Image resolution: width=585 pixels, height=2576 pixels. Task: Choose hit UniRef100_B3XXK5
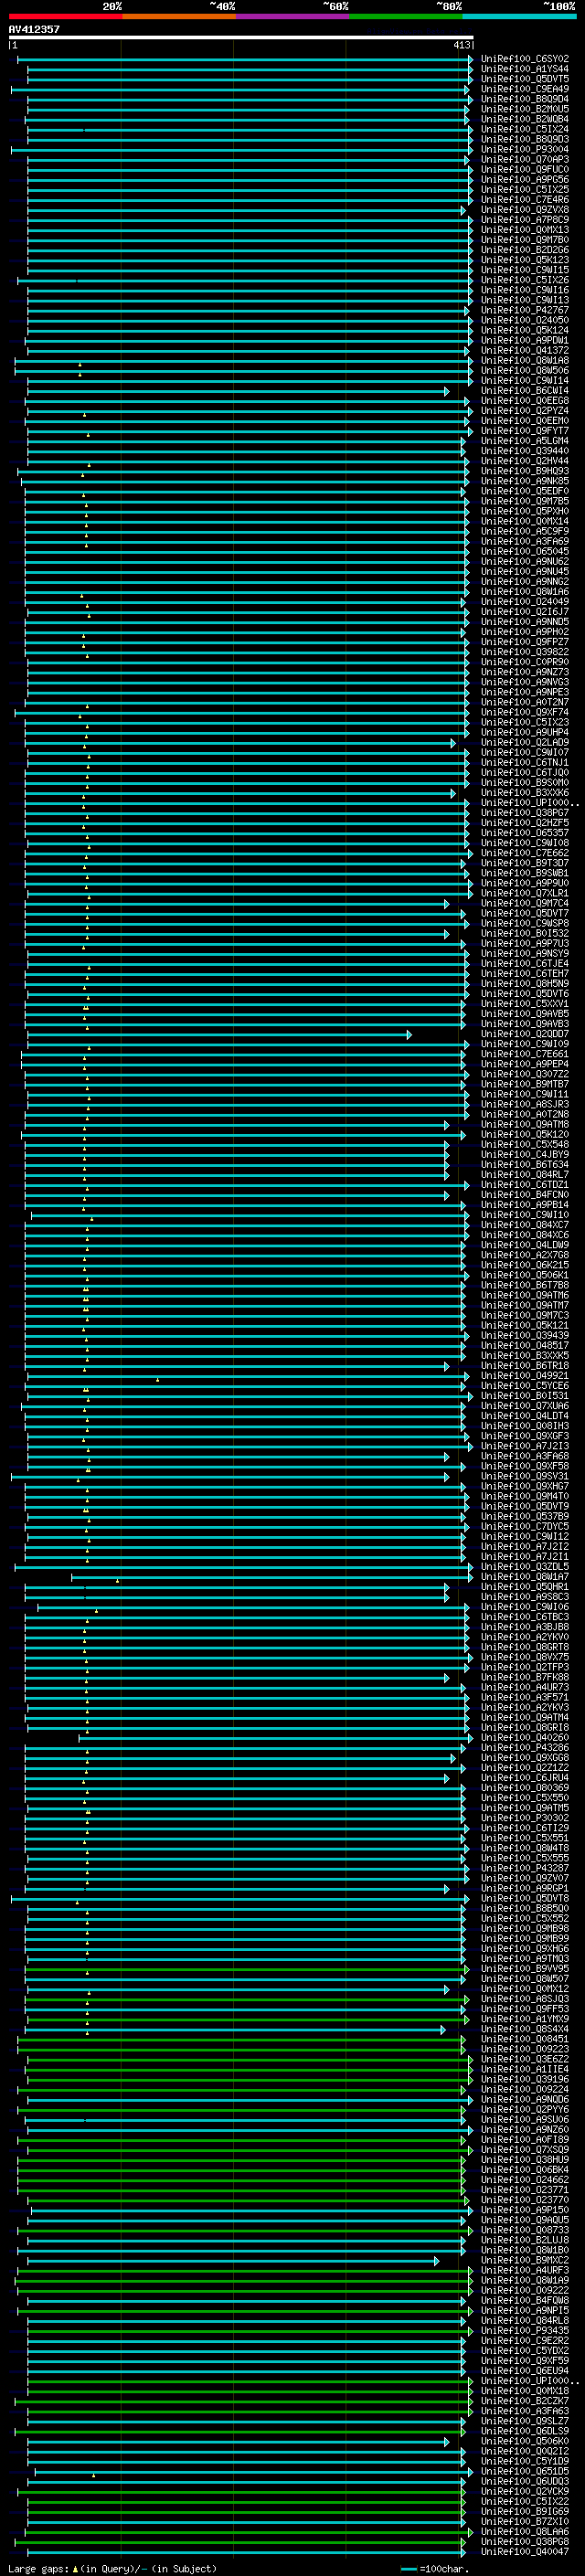click(x=524, y=1356)
